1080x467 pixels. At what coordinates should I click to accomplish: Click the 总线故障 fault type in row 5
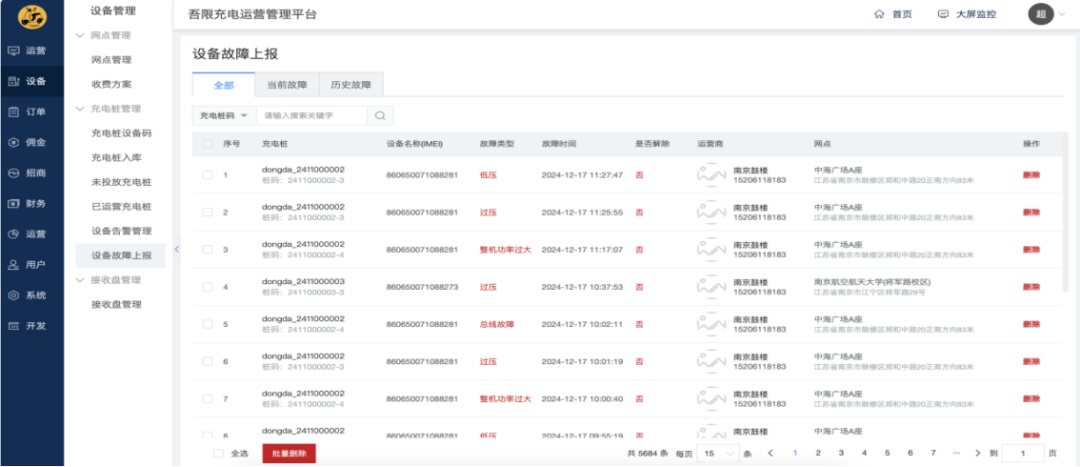pos(497,324)
